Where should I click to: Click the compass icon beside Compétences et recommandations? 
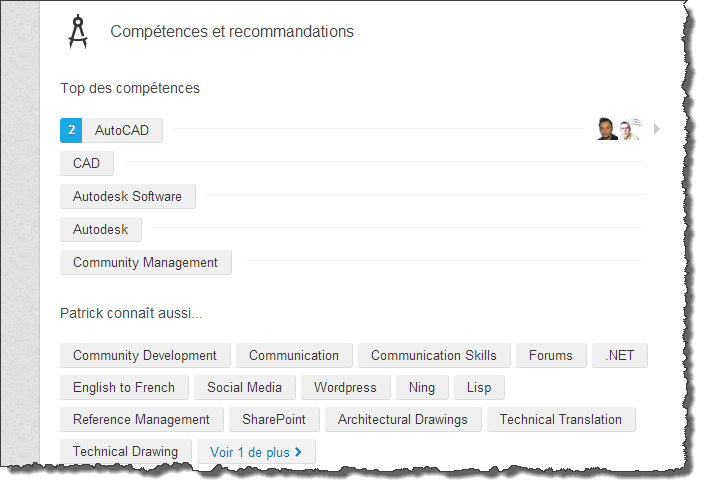[x=78, y=31]
